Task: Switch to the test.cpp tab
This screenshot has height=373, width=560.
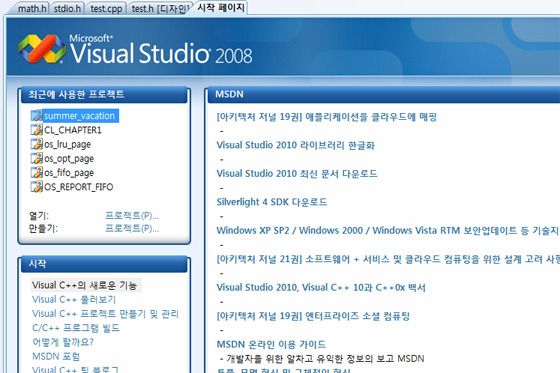Action: click(106, 8)
